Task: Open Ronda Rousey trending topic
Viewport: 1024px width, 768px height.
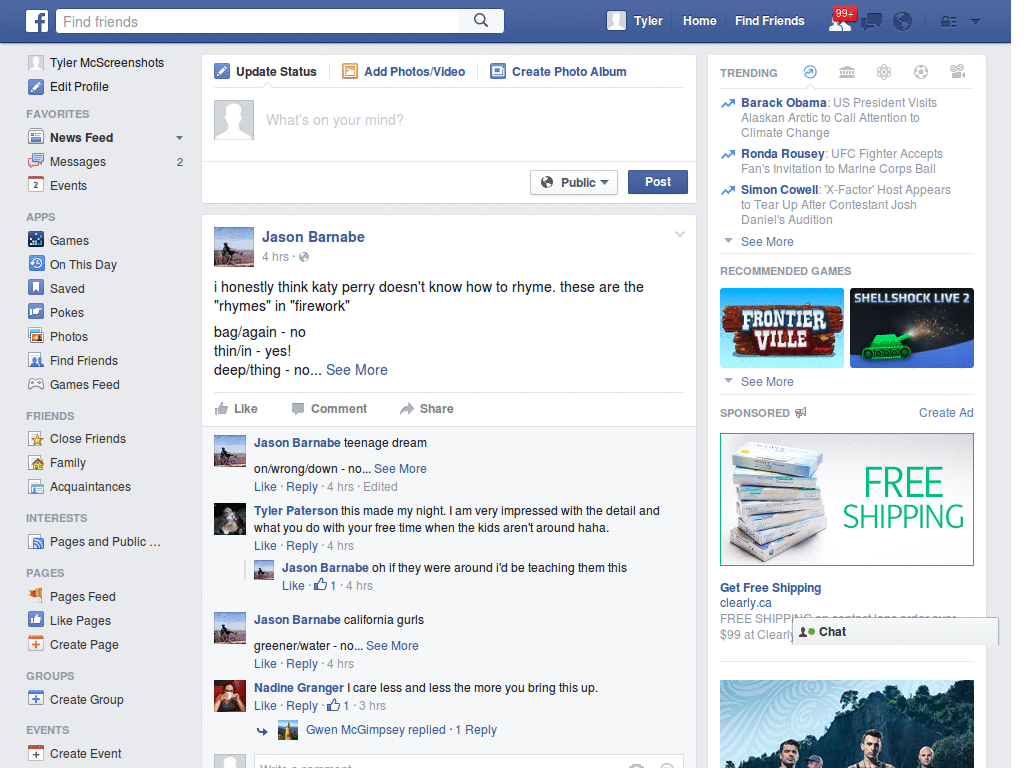Action: coord(782,153)
